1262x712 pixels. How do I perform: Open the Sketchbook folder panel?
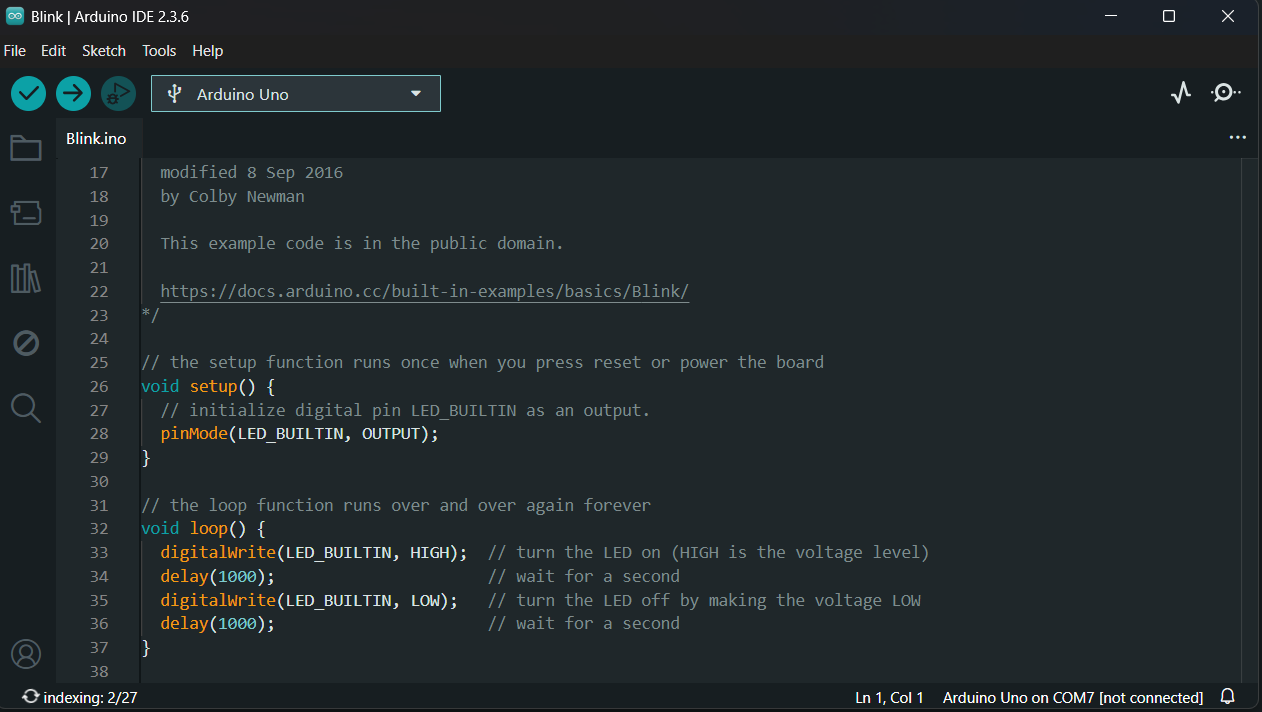pos(26,149)
